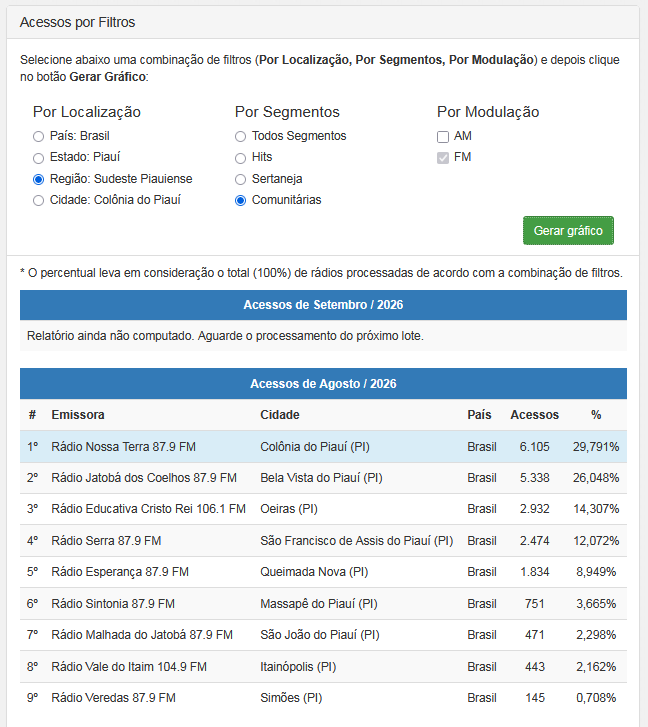Click the Simões (PI) city cell
Screen dimensions: 648x727
pyautogui.click(x=291, y=698)
